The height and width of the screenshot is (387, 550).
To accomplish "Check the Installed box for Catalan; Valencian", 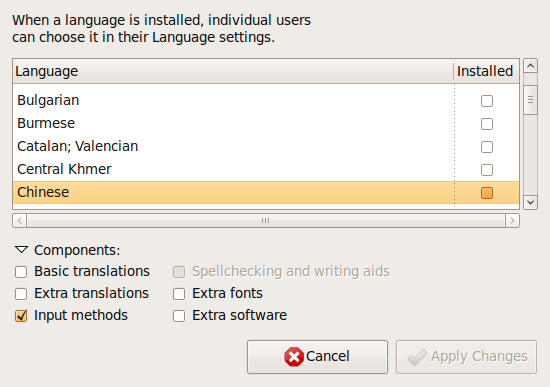I will [x=487, y=147].
